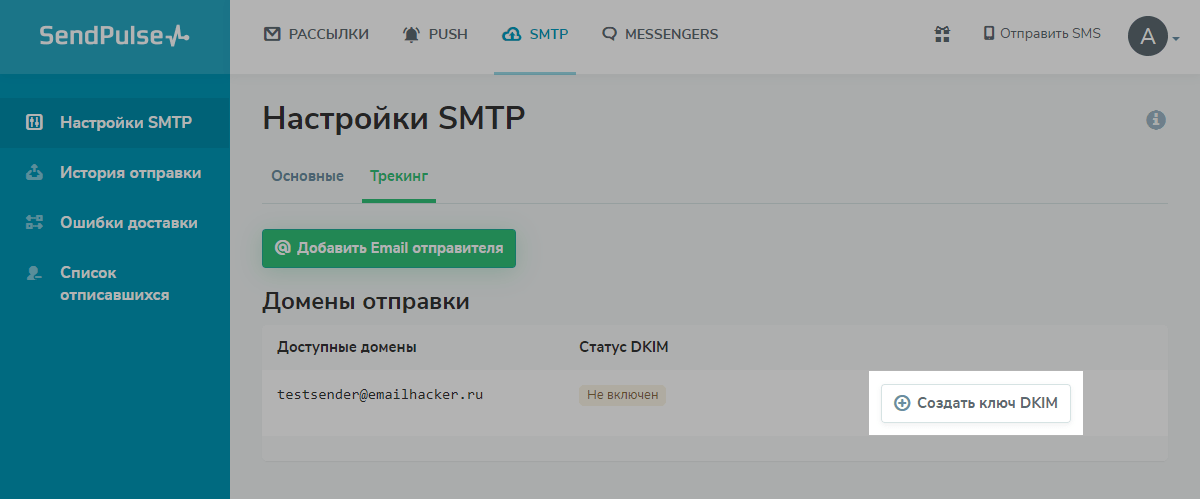Open the MESSENGERS section
The image size is (1200, 499).
tap(660, 34)
